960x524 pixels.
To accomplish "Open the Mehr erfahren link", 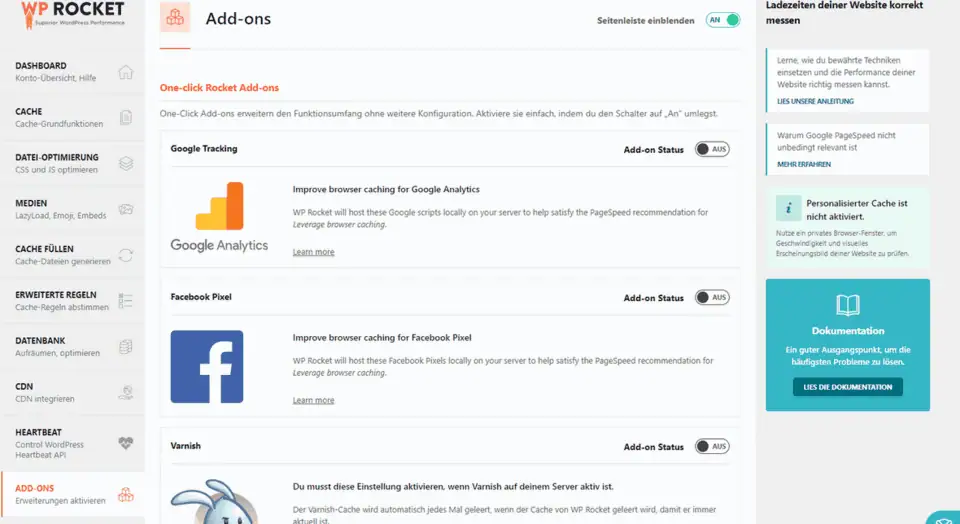I will (804, 164).
